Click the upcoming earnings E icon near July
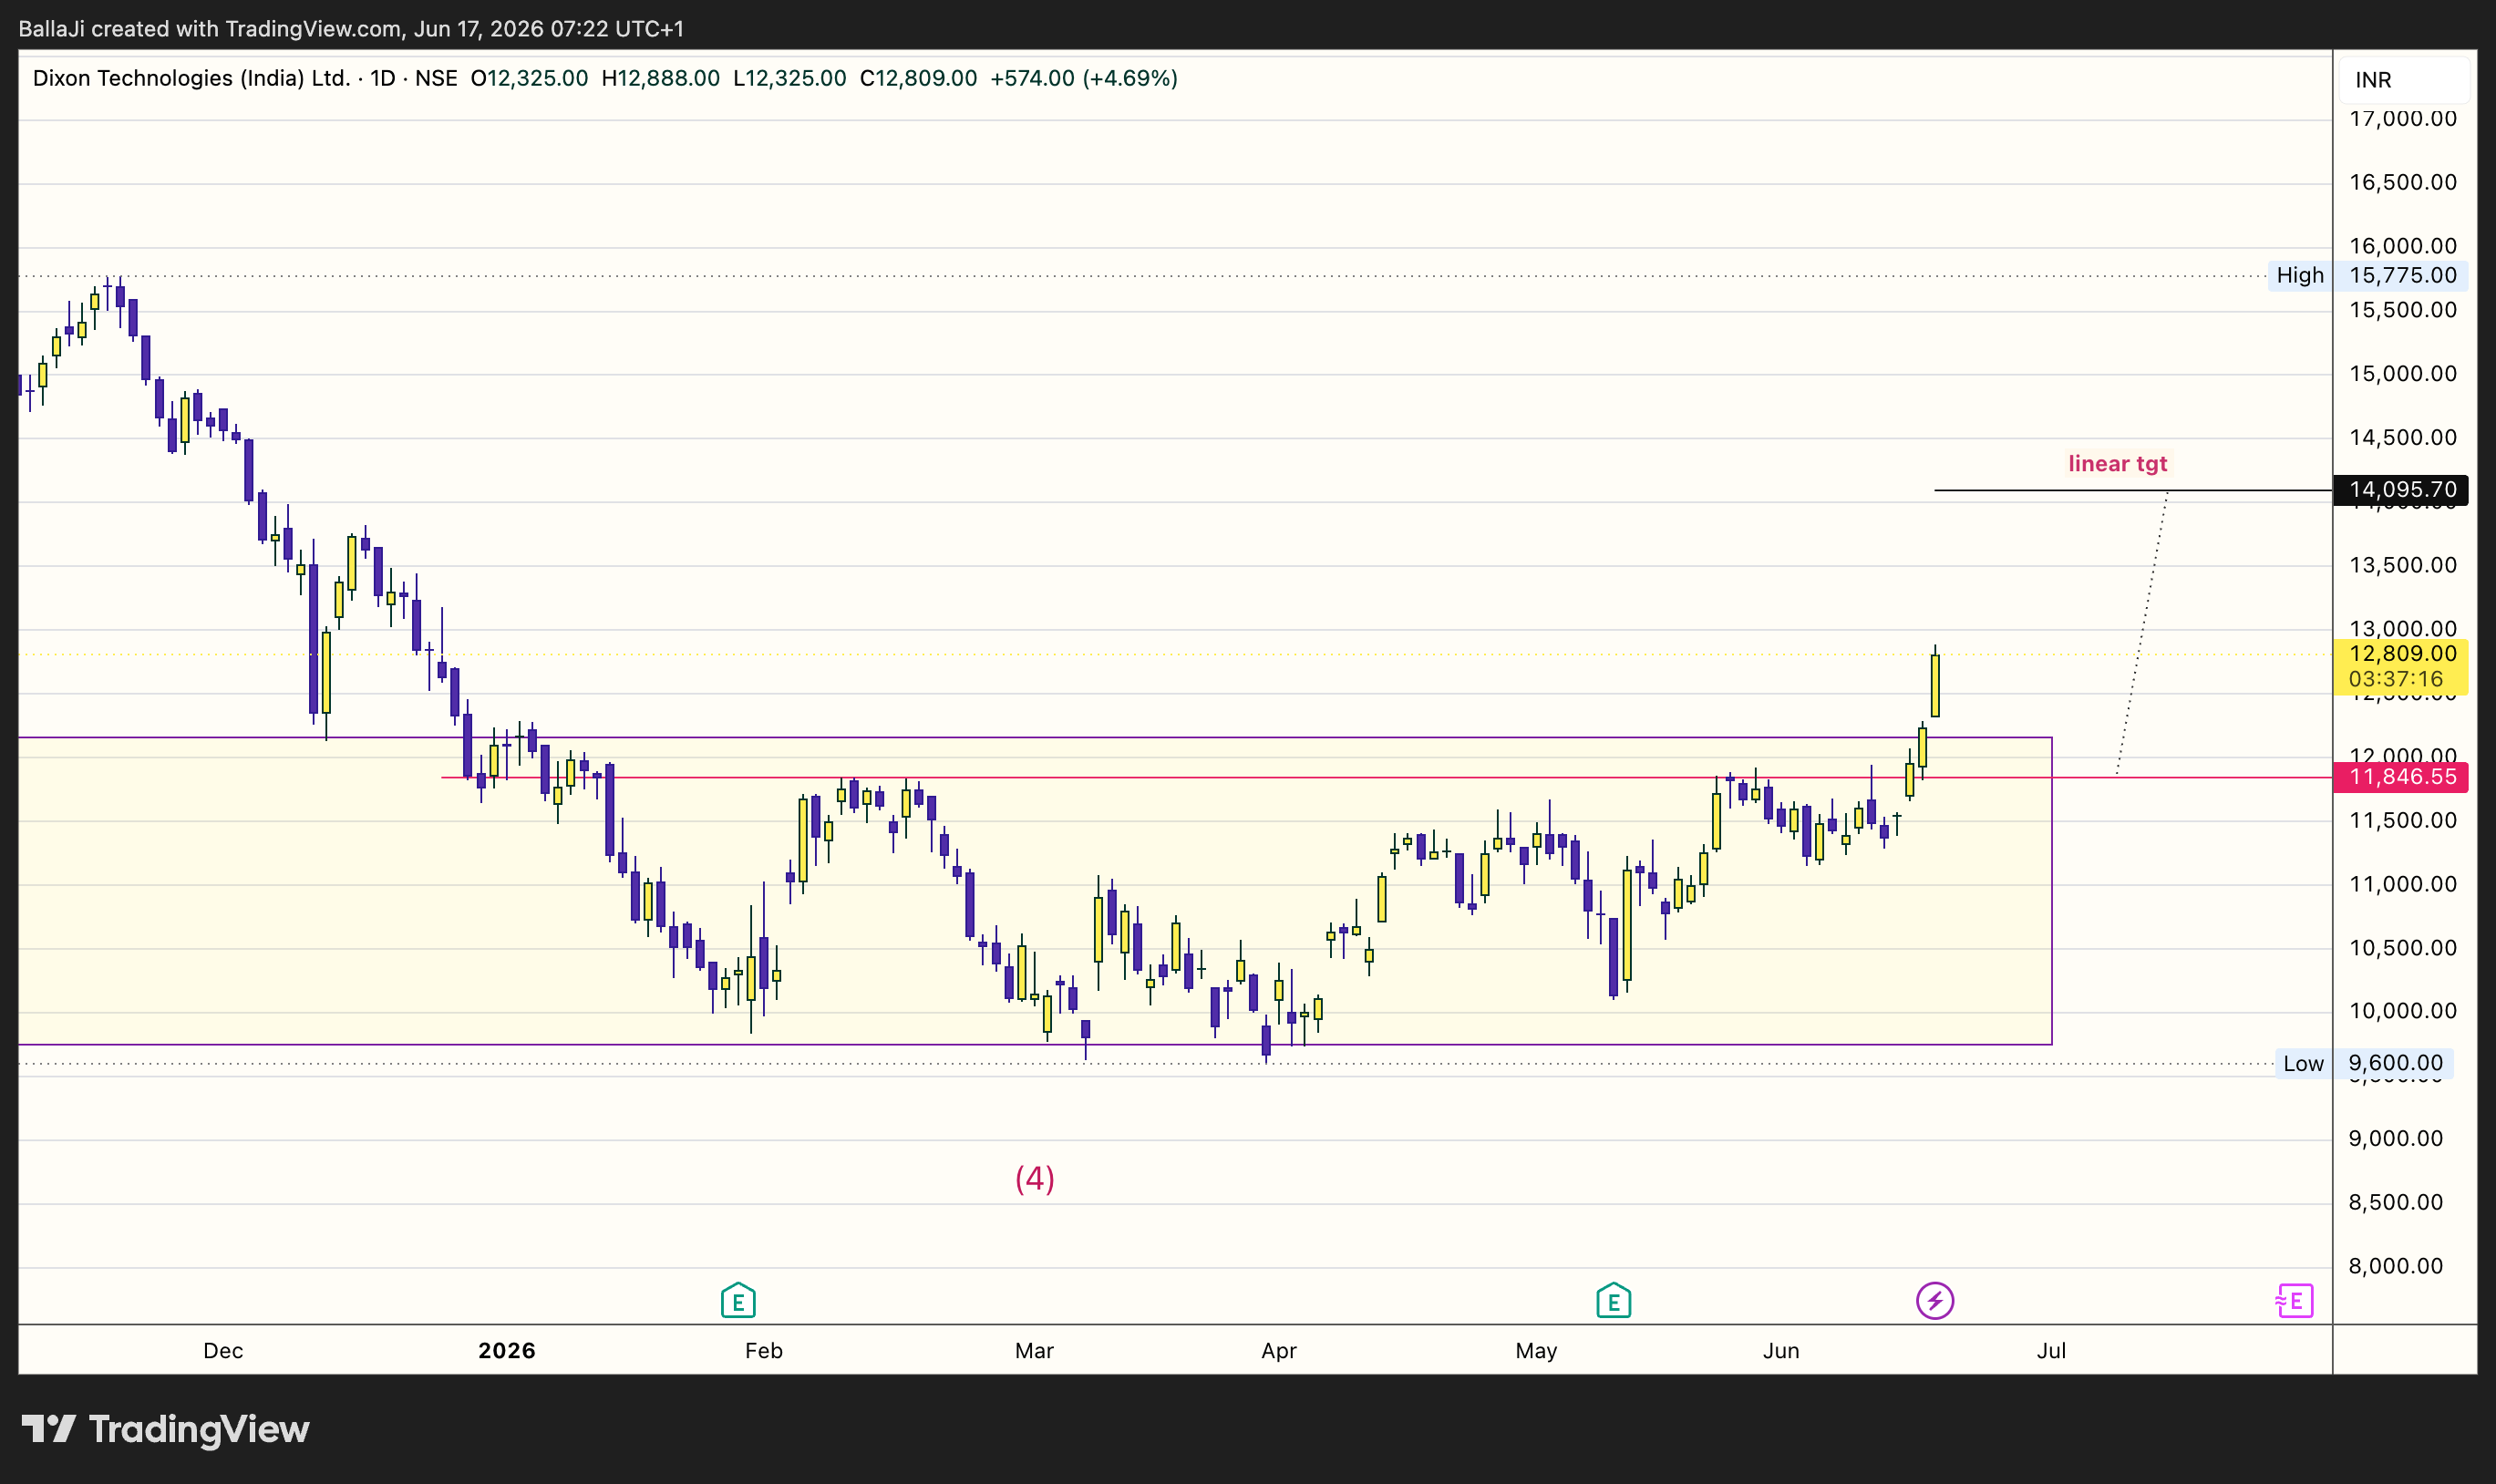 [2294, 1301]
